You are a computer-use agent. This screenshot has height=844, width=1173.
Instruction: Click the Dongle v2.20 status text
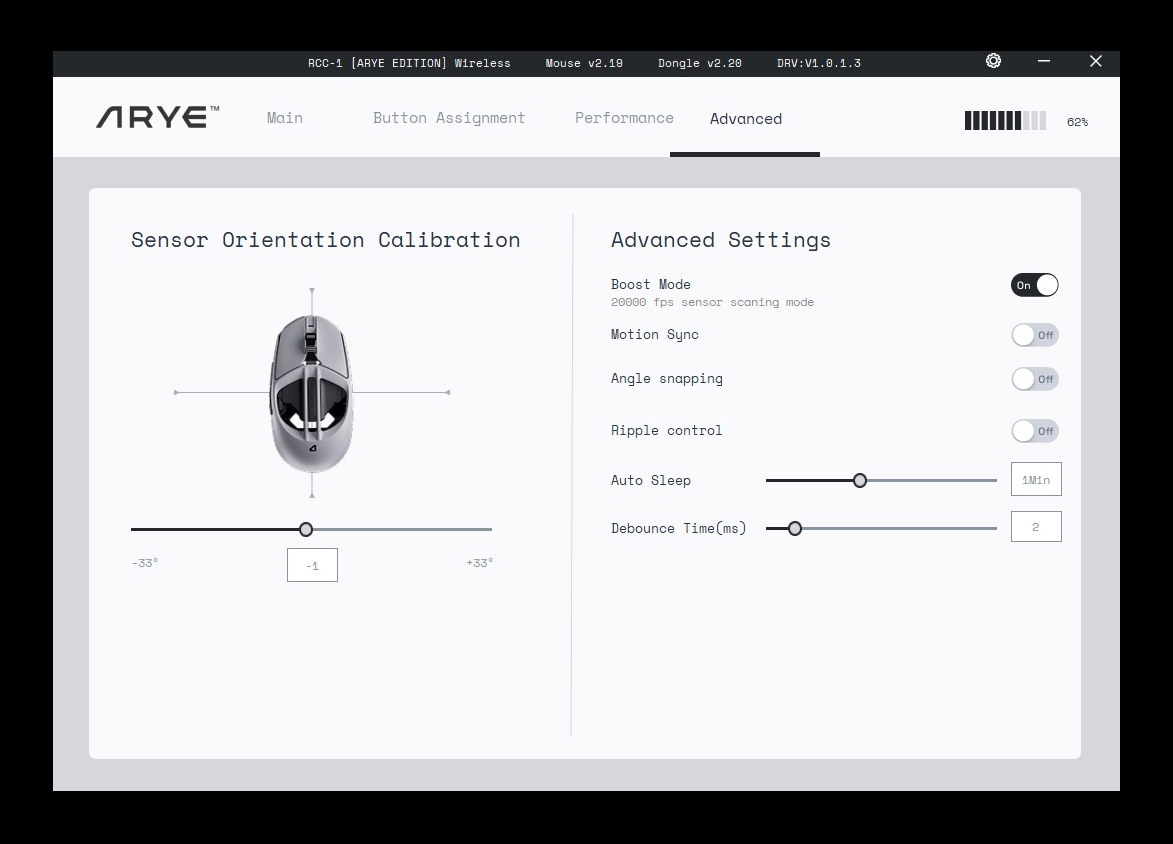point(700,63)
